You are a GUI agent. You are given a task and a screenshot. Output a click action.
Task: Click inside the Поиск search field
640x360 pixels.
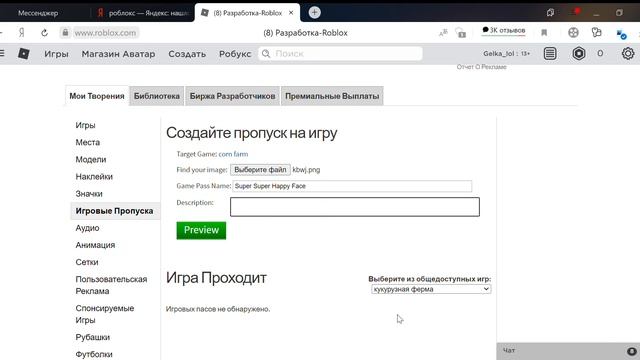pyautogui.click(x=340, y=53)
